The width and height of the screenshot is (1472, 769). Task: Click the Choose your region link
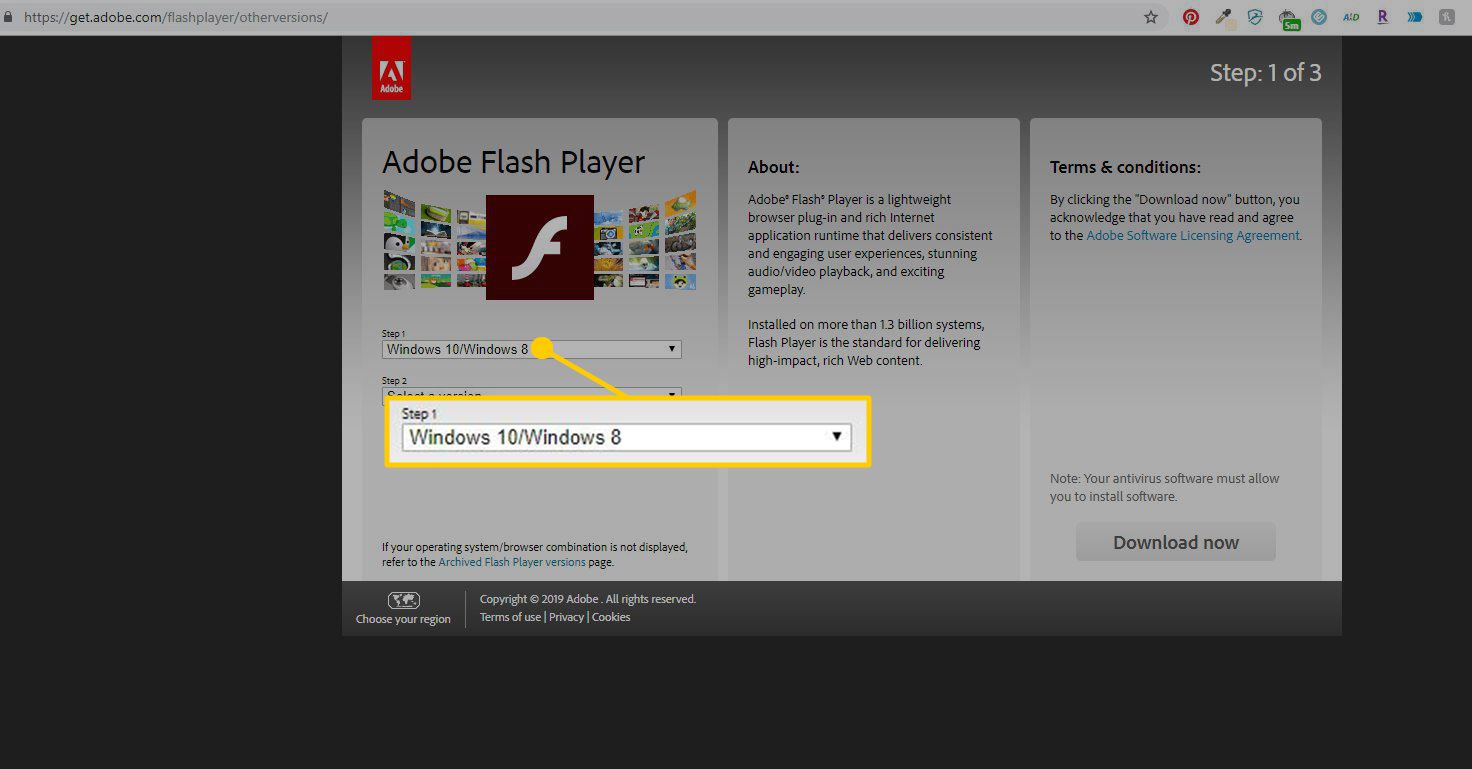(403, 619)
